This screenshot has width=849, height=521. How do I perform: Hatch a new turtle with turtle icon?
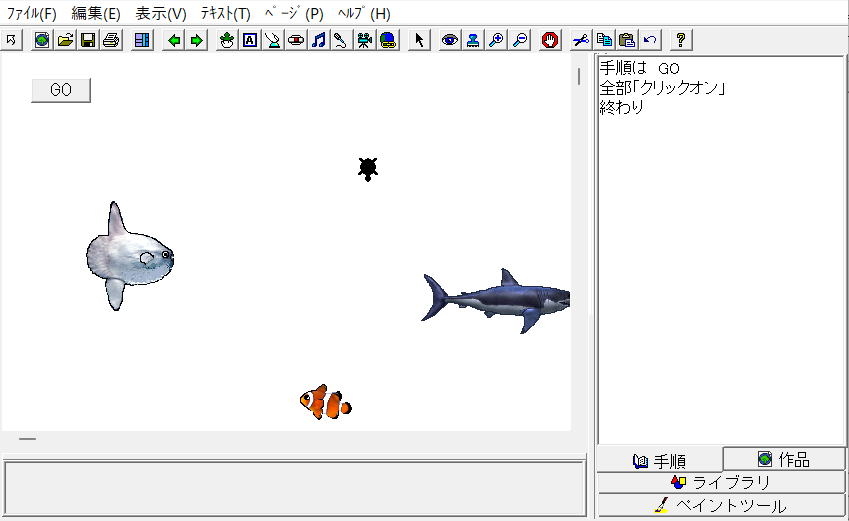coord(227,40)
